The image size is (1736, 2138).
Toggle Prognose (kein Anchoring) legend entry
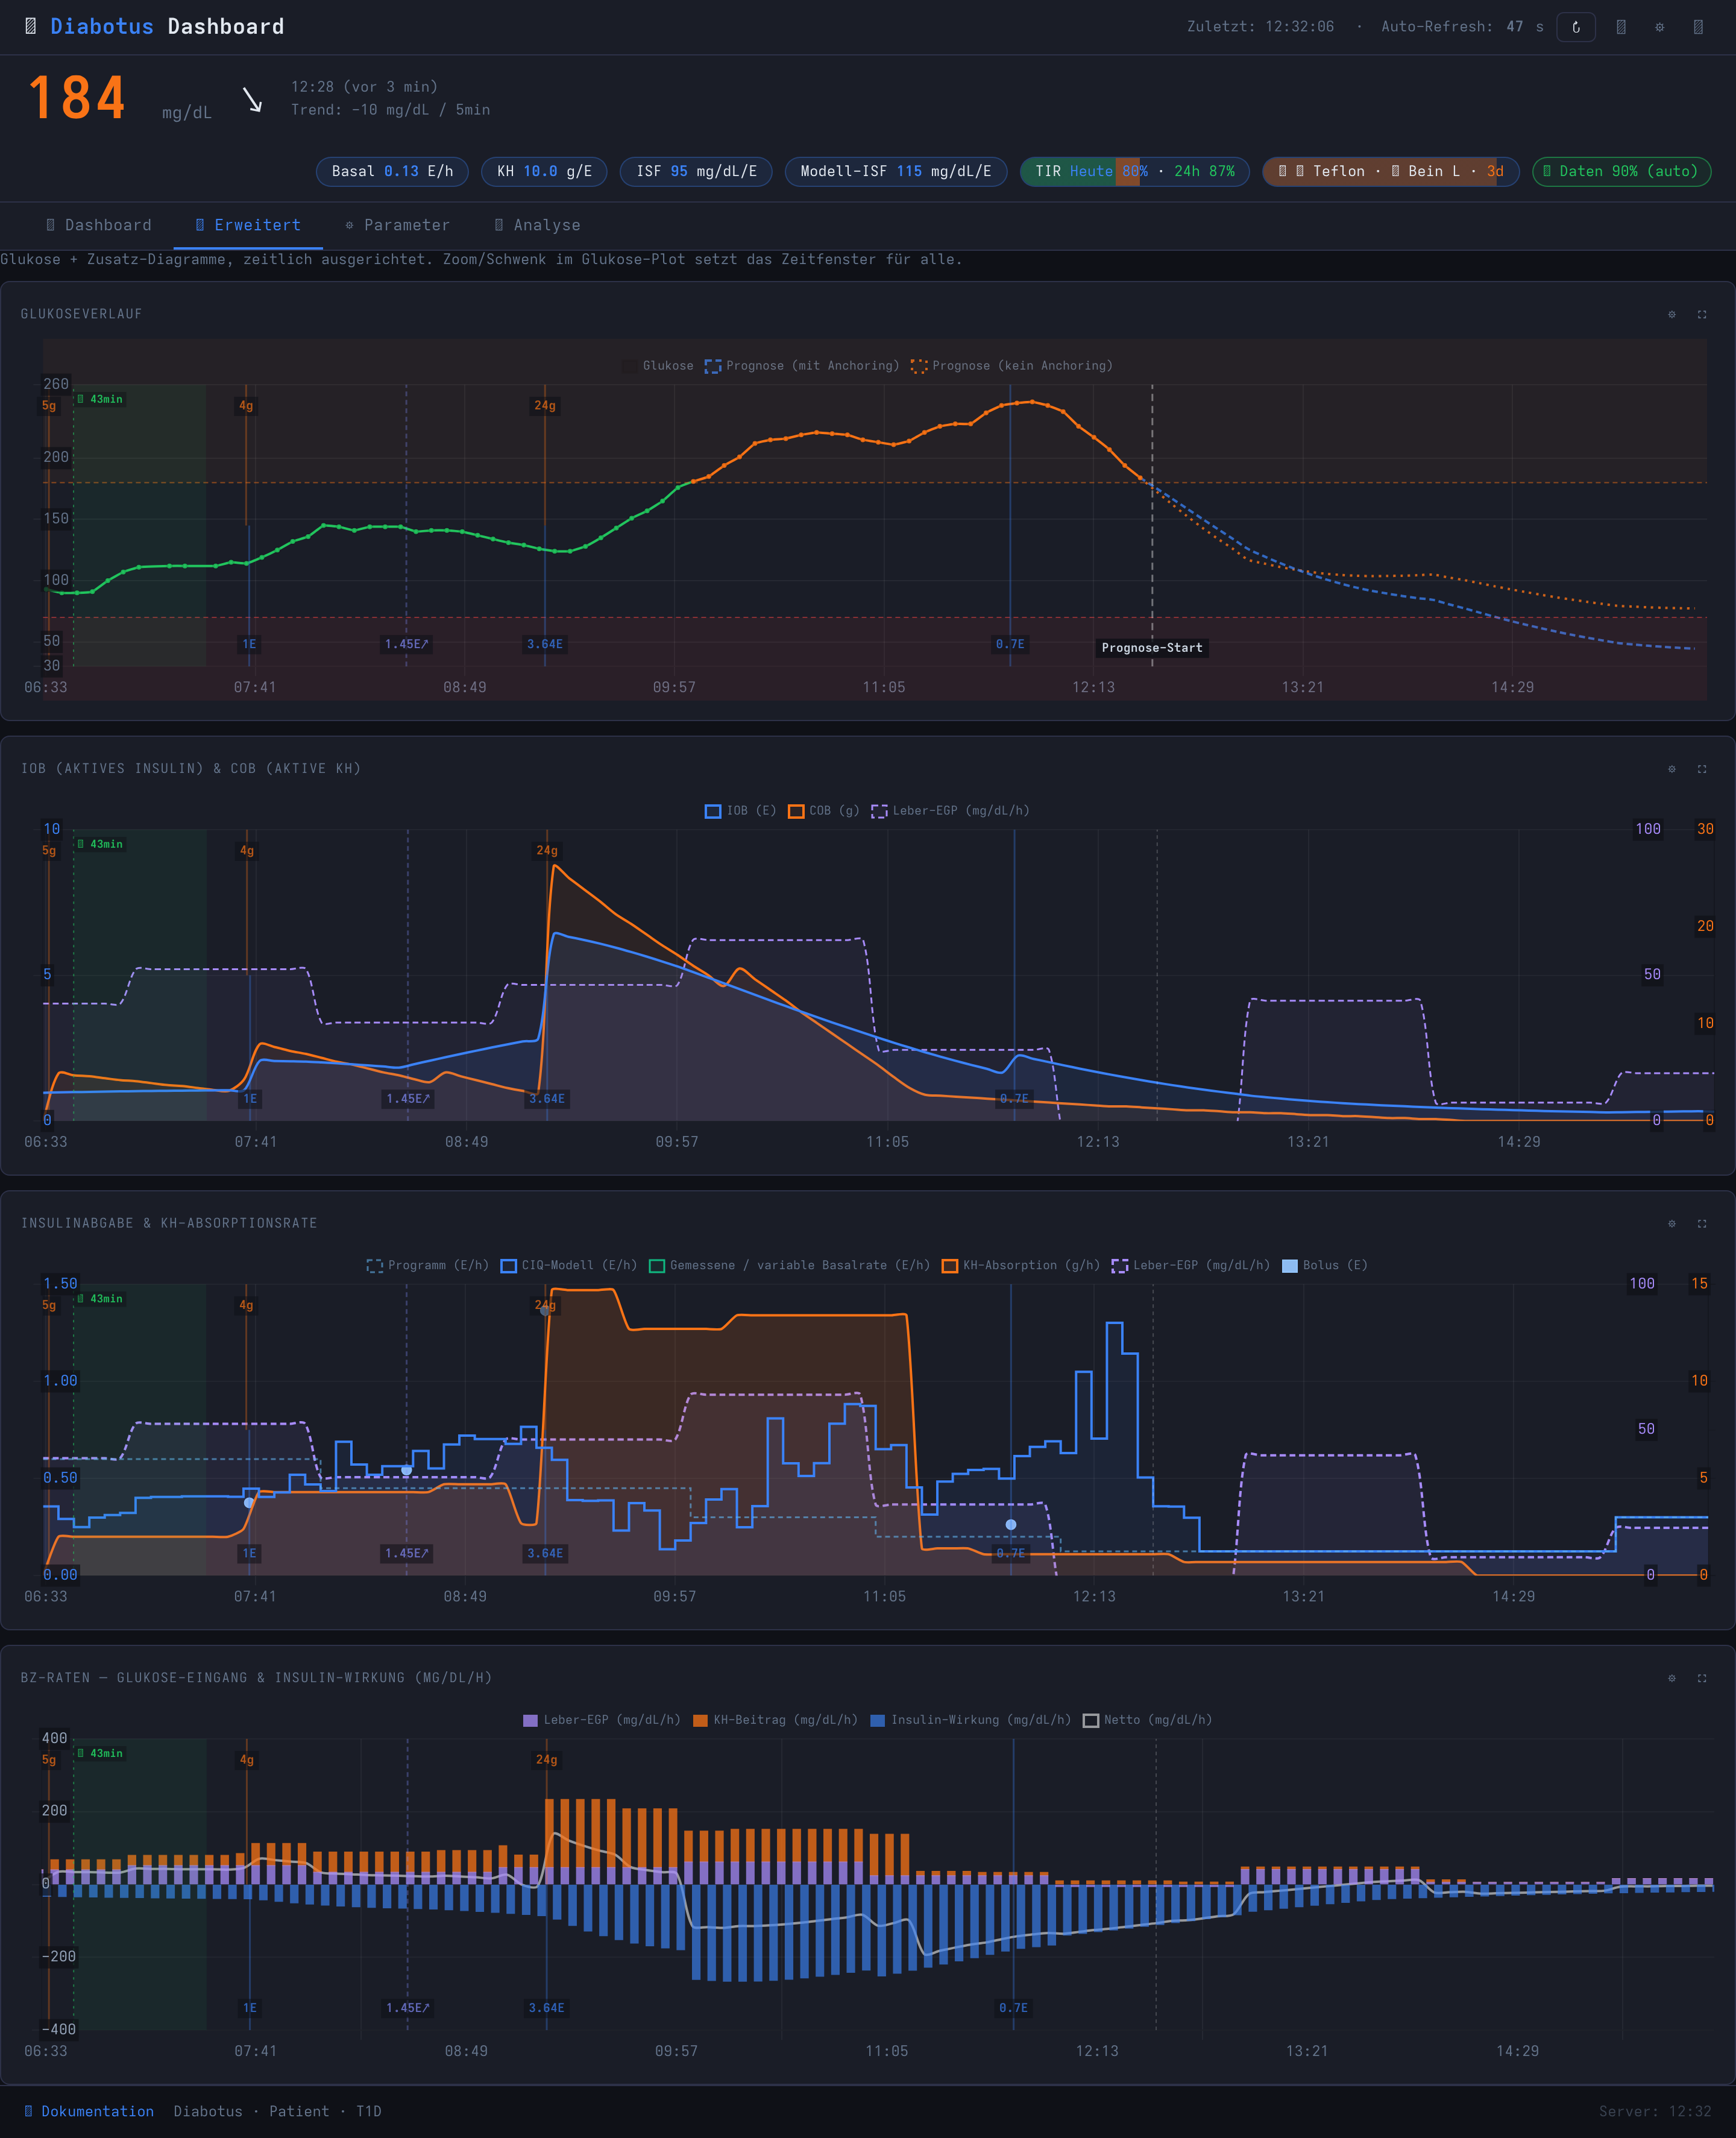point(1011,366)
